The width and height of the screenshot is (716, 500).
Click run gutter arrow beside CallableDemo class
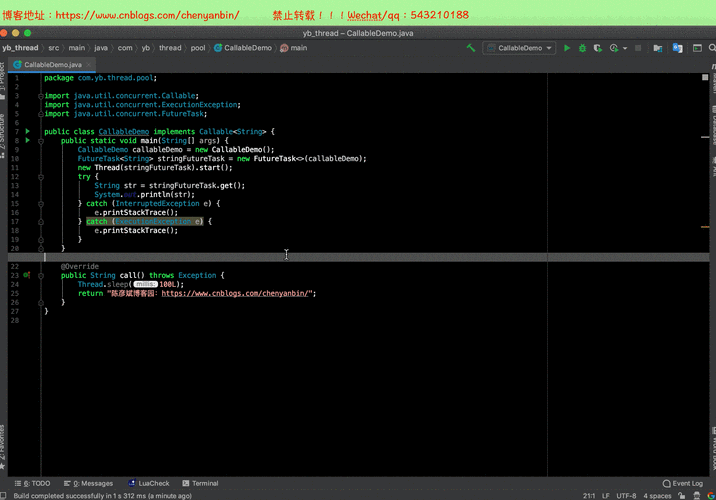[28, 131]
